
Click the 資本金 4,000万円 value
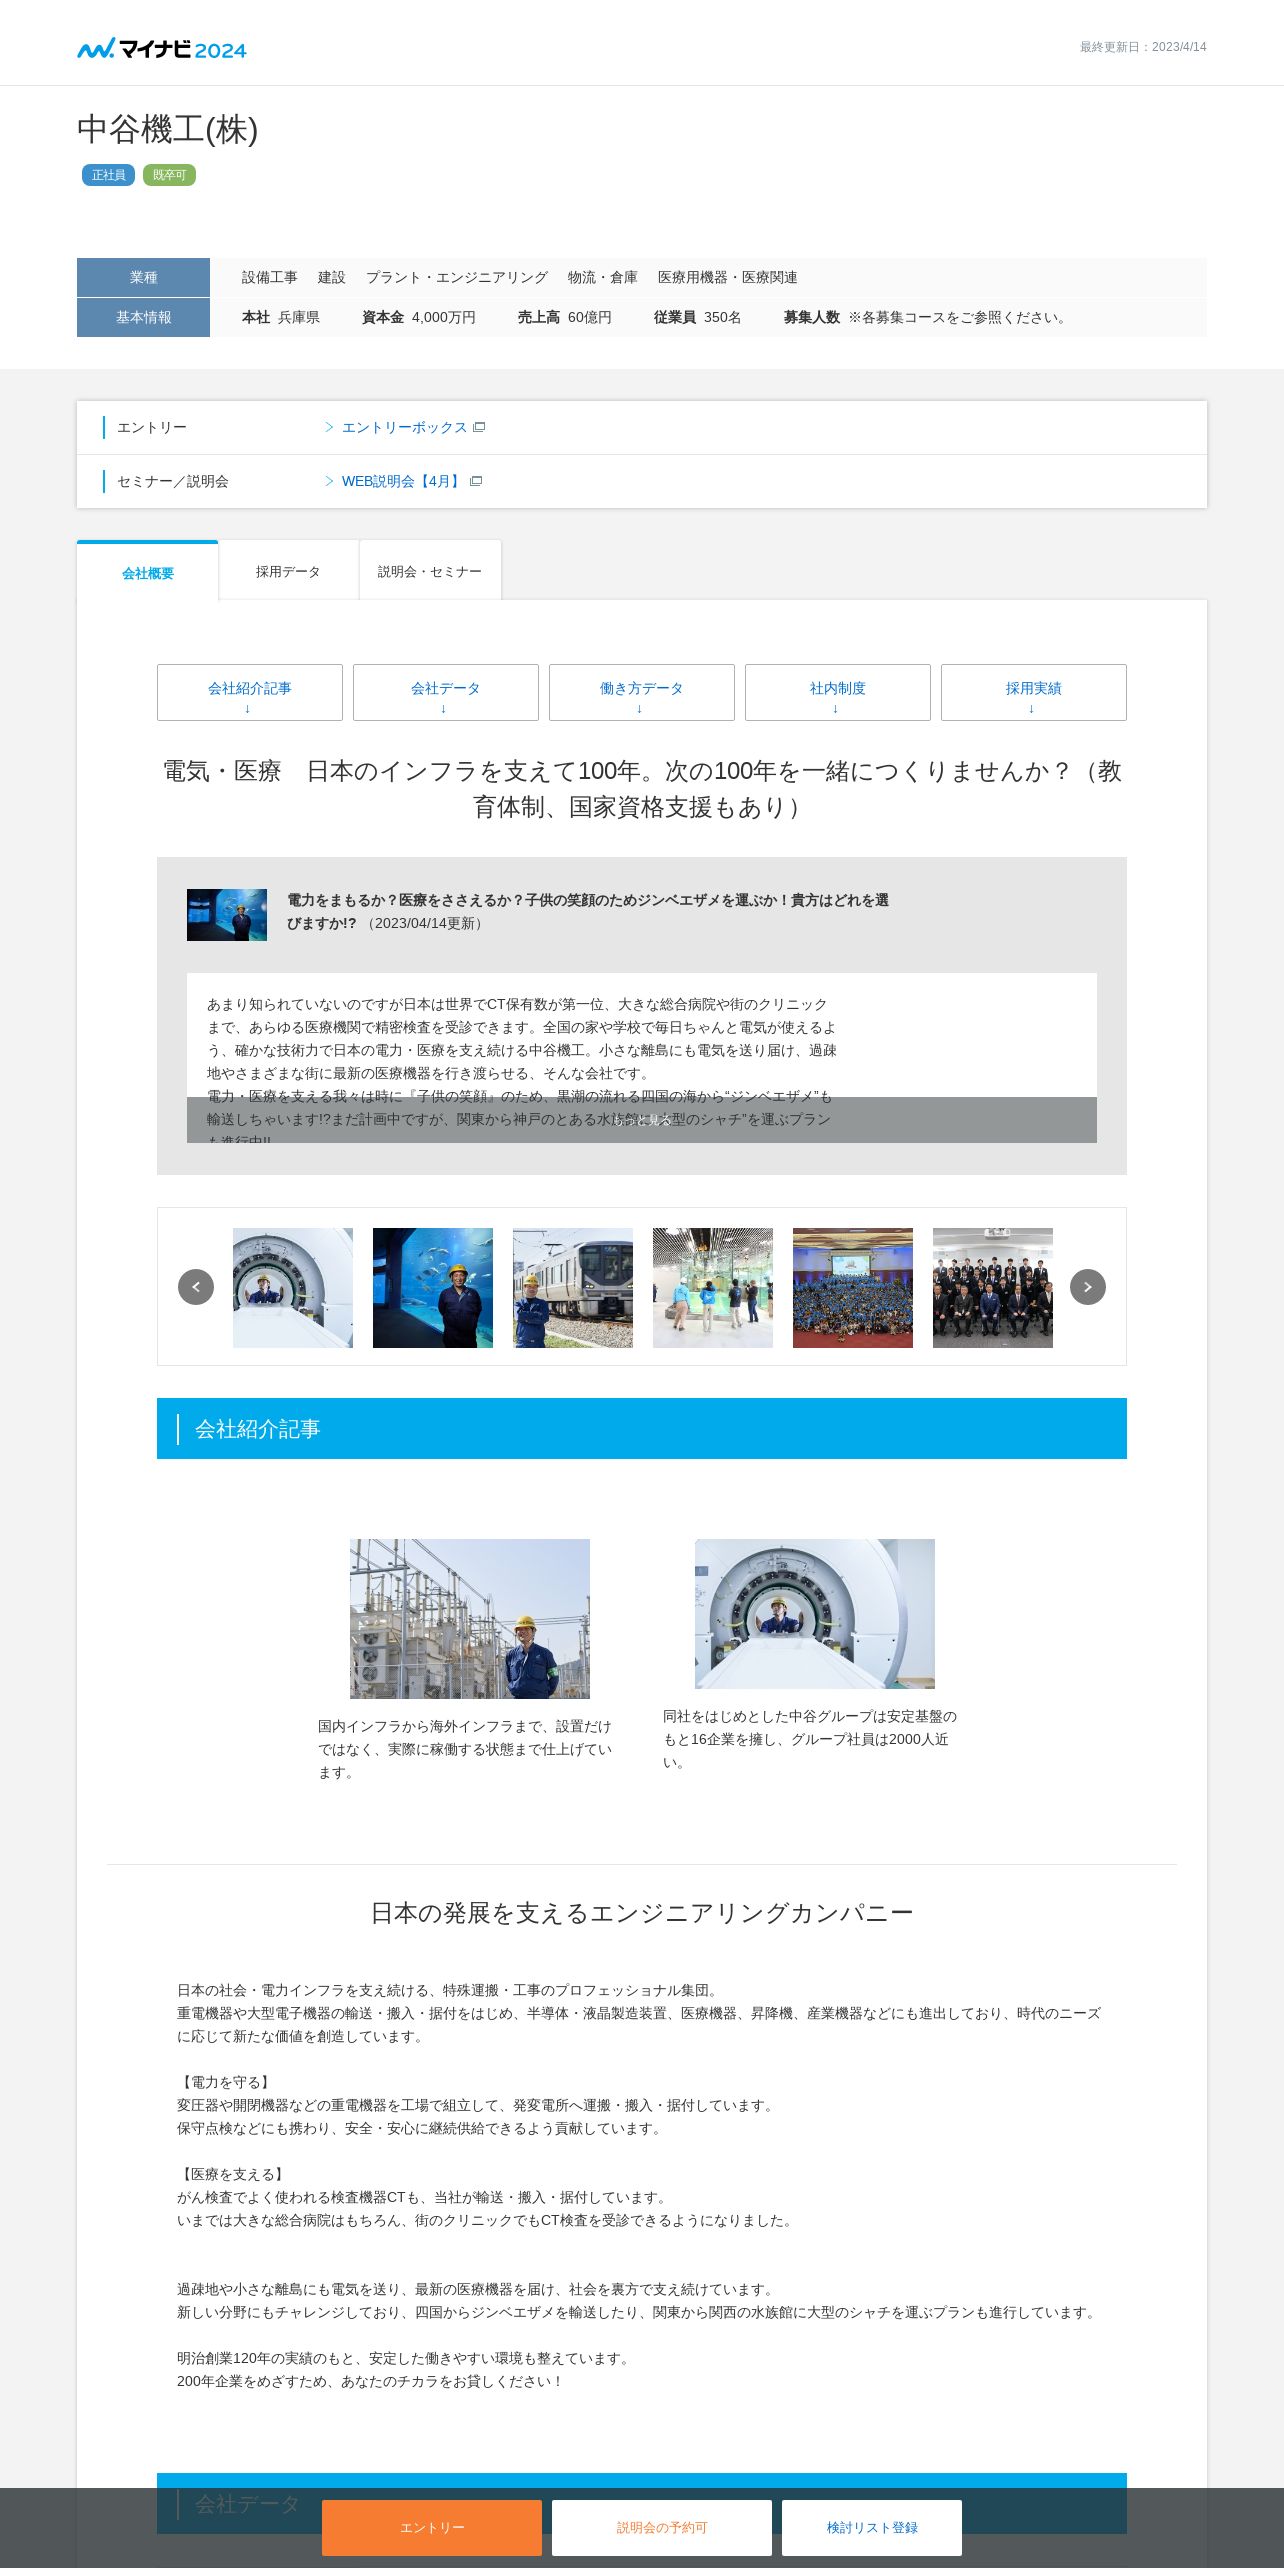419,317
